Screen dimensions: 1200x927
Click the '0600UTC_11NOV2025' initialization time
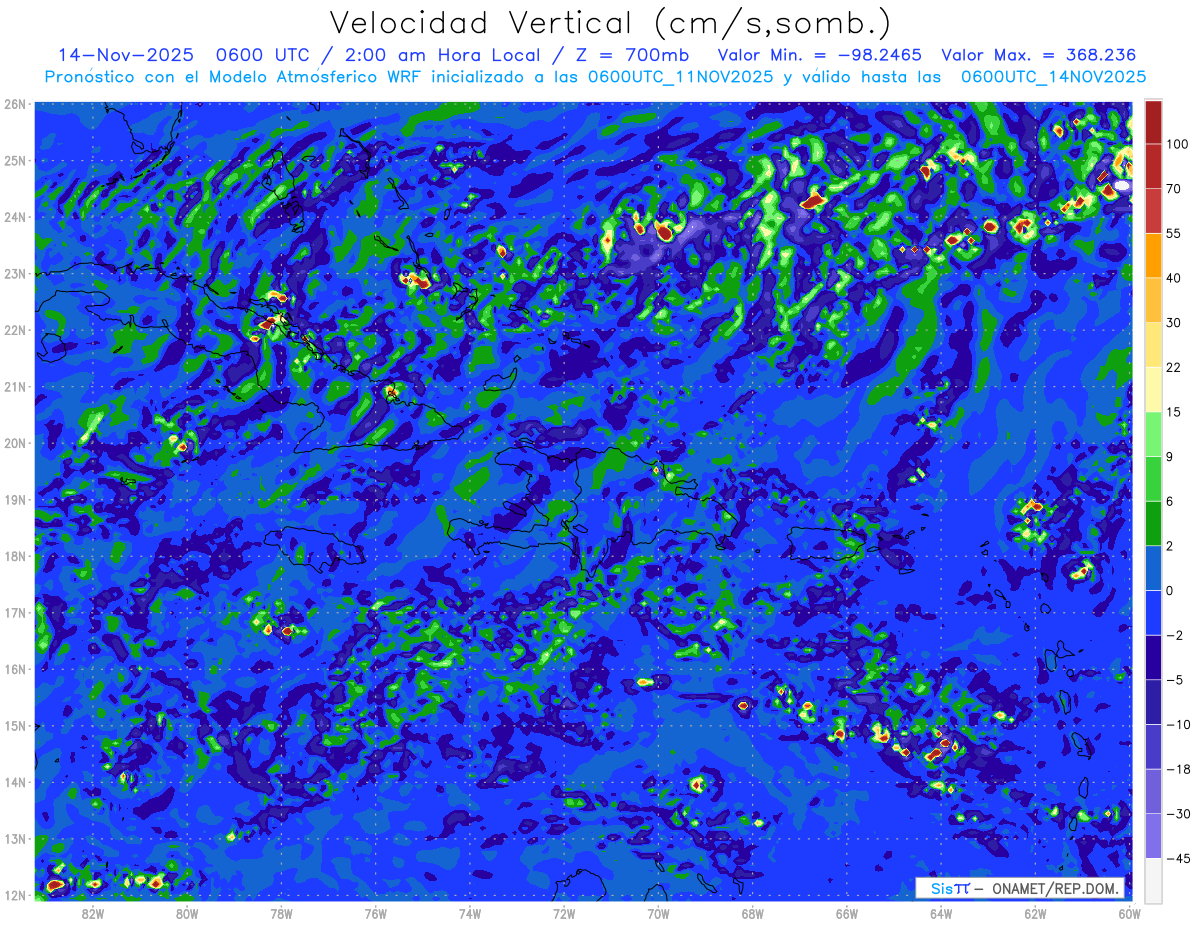click(x=681, y=77)
